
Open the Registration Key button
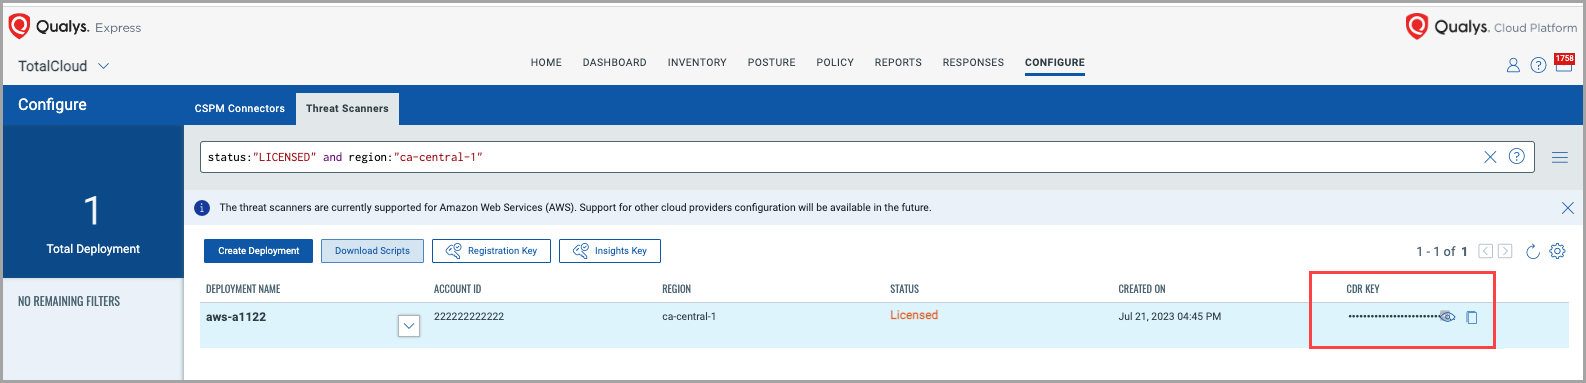click(x=491, y=251)
